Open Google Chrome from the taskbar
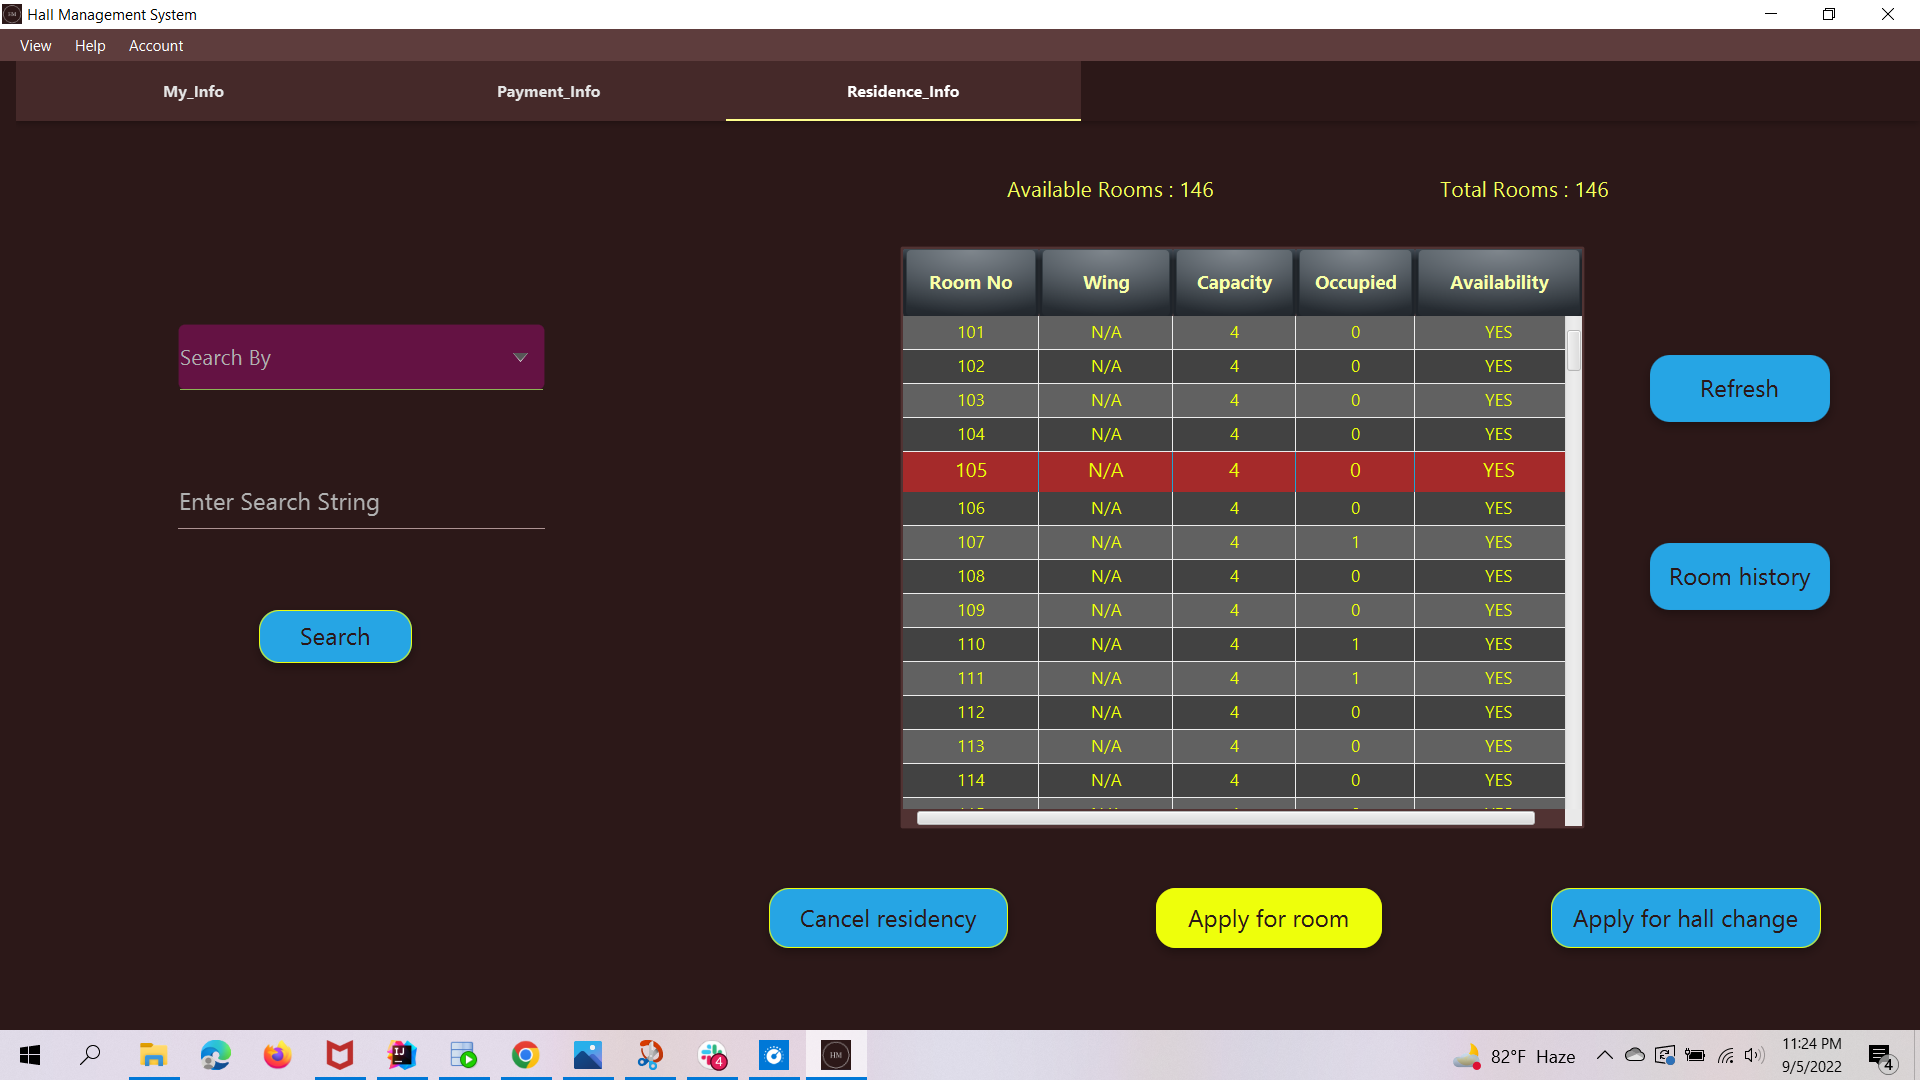 pyautogui.click(x=525, y=1055)
